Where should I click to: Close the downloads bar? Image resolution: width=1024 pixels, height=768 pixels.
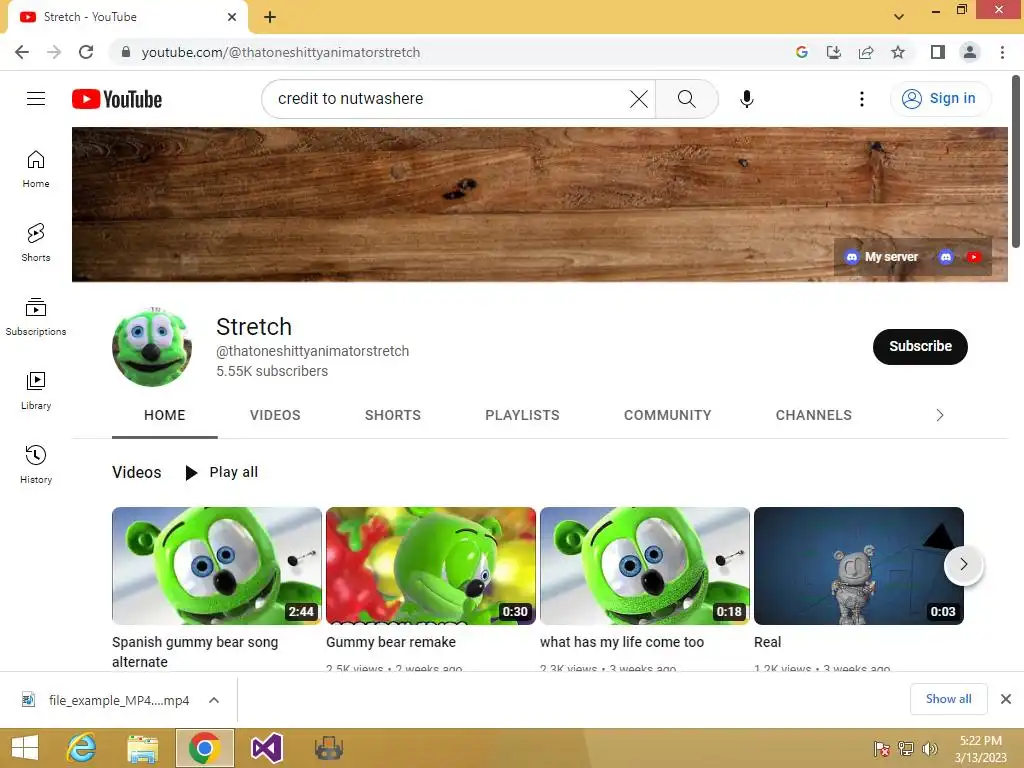1006,699
